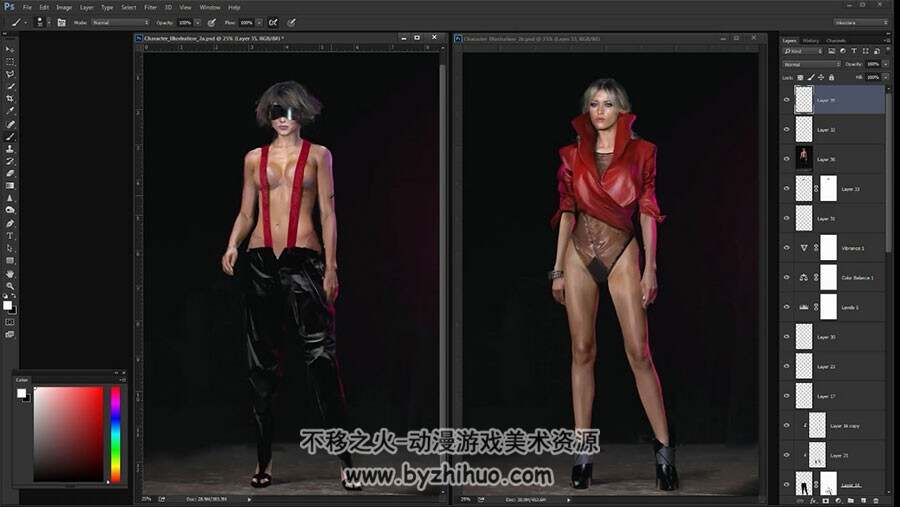Screen dimensions: 900x507
Task: Open the layer blend mode Normal dropdown
Action: click(x=811, y=64)
